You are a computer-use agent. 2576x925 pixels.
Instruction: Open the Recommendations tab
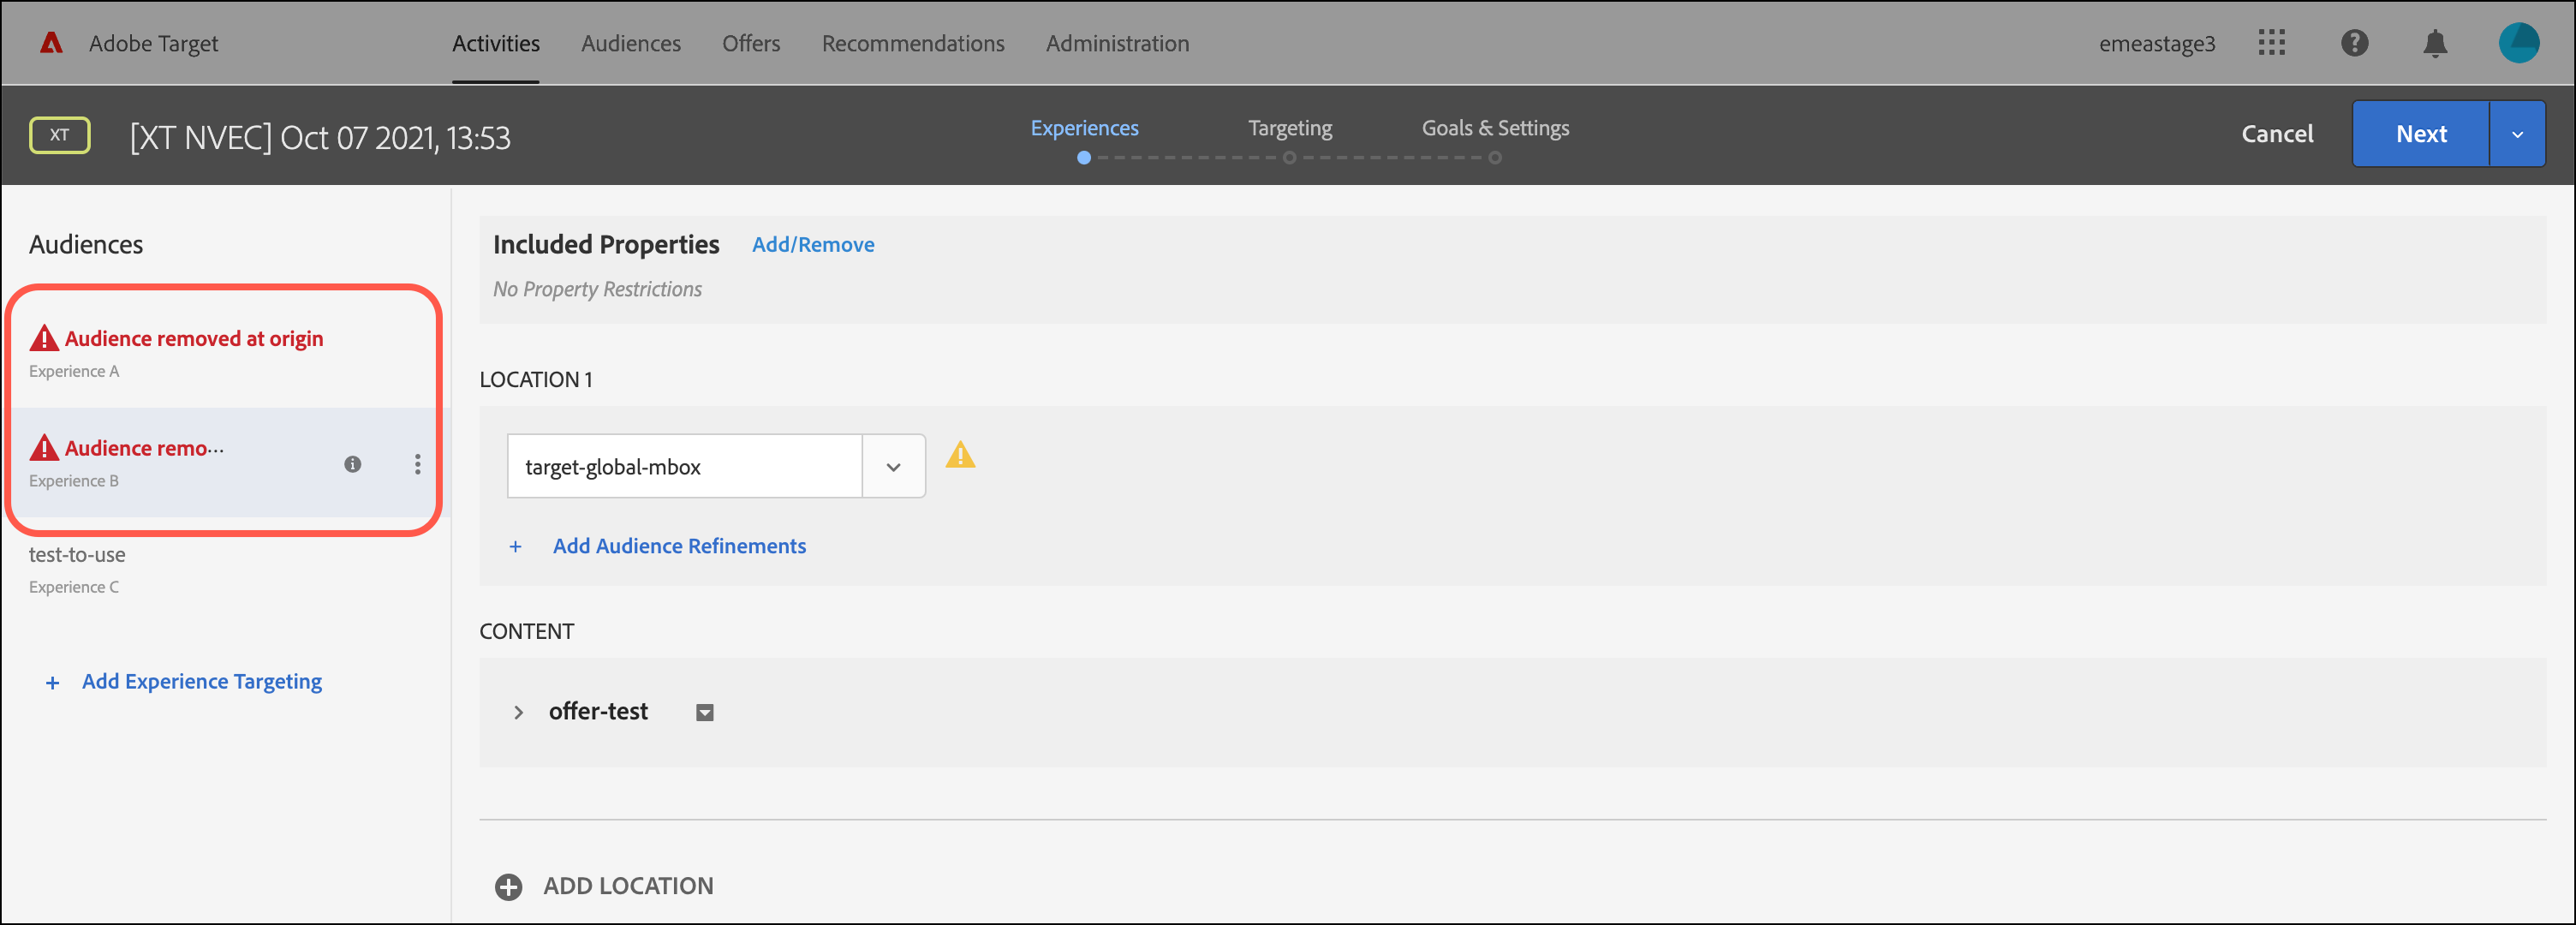pyautogui.click(x=913, y=43)
